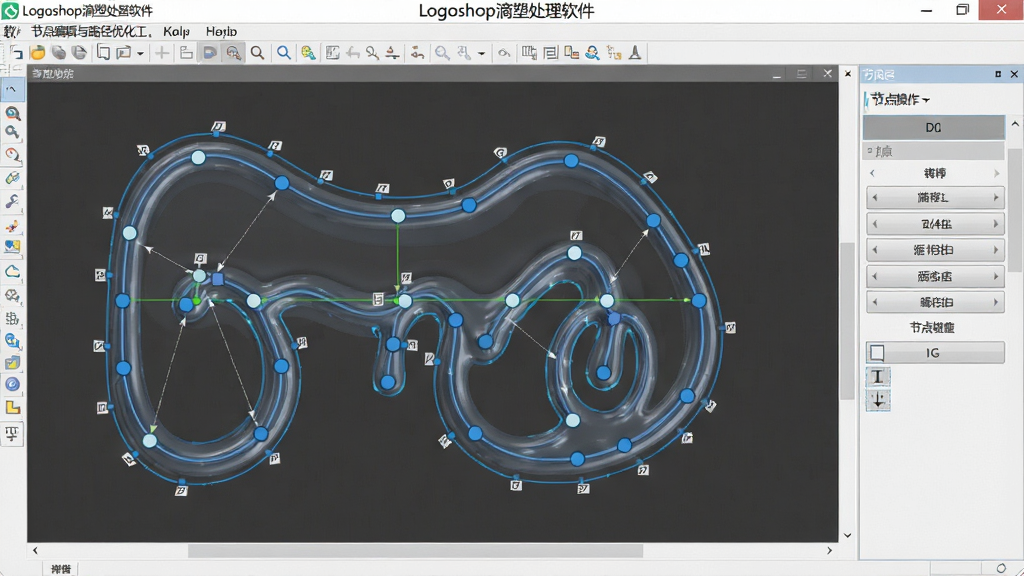Click the grid table icon in top toolbar
The image size is (1024, 576).
[x=529, y=53]
